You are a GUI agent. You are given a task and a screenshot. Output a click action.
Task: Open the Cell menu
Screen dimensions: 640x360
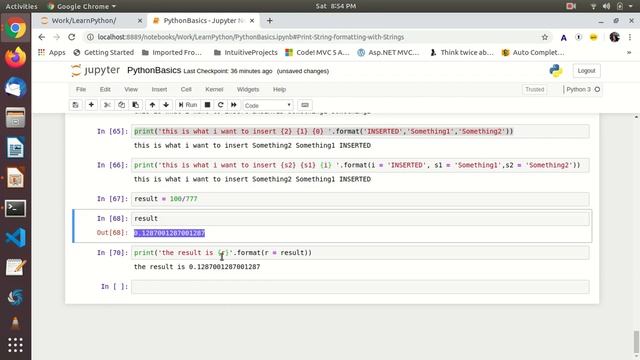(x=186, y=89)
